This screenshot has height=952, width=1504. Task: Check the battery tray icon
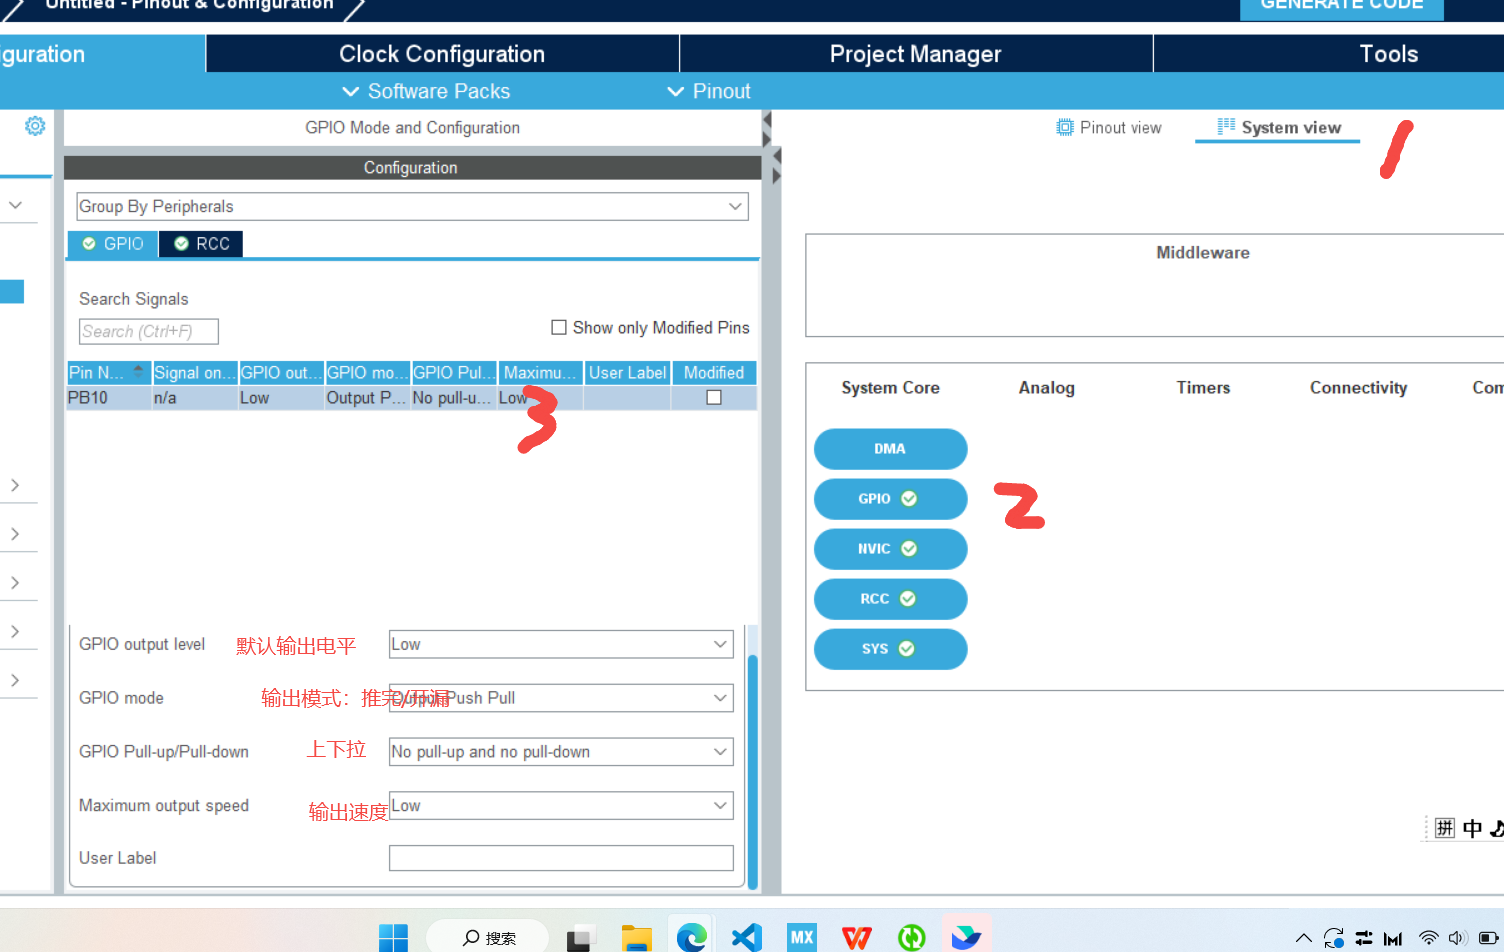(x=1489, y=938)
